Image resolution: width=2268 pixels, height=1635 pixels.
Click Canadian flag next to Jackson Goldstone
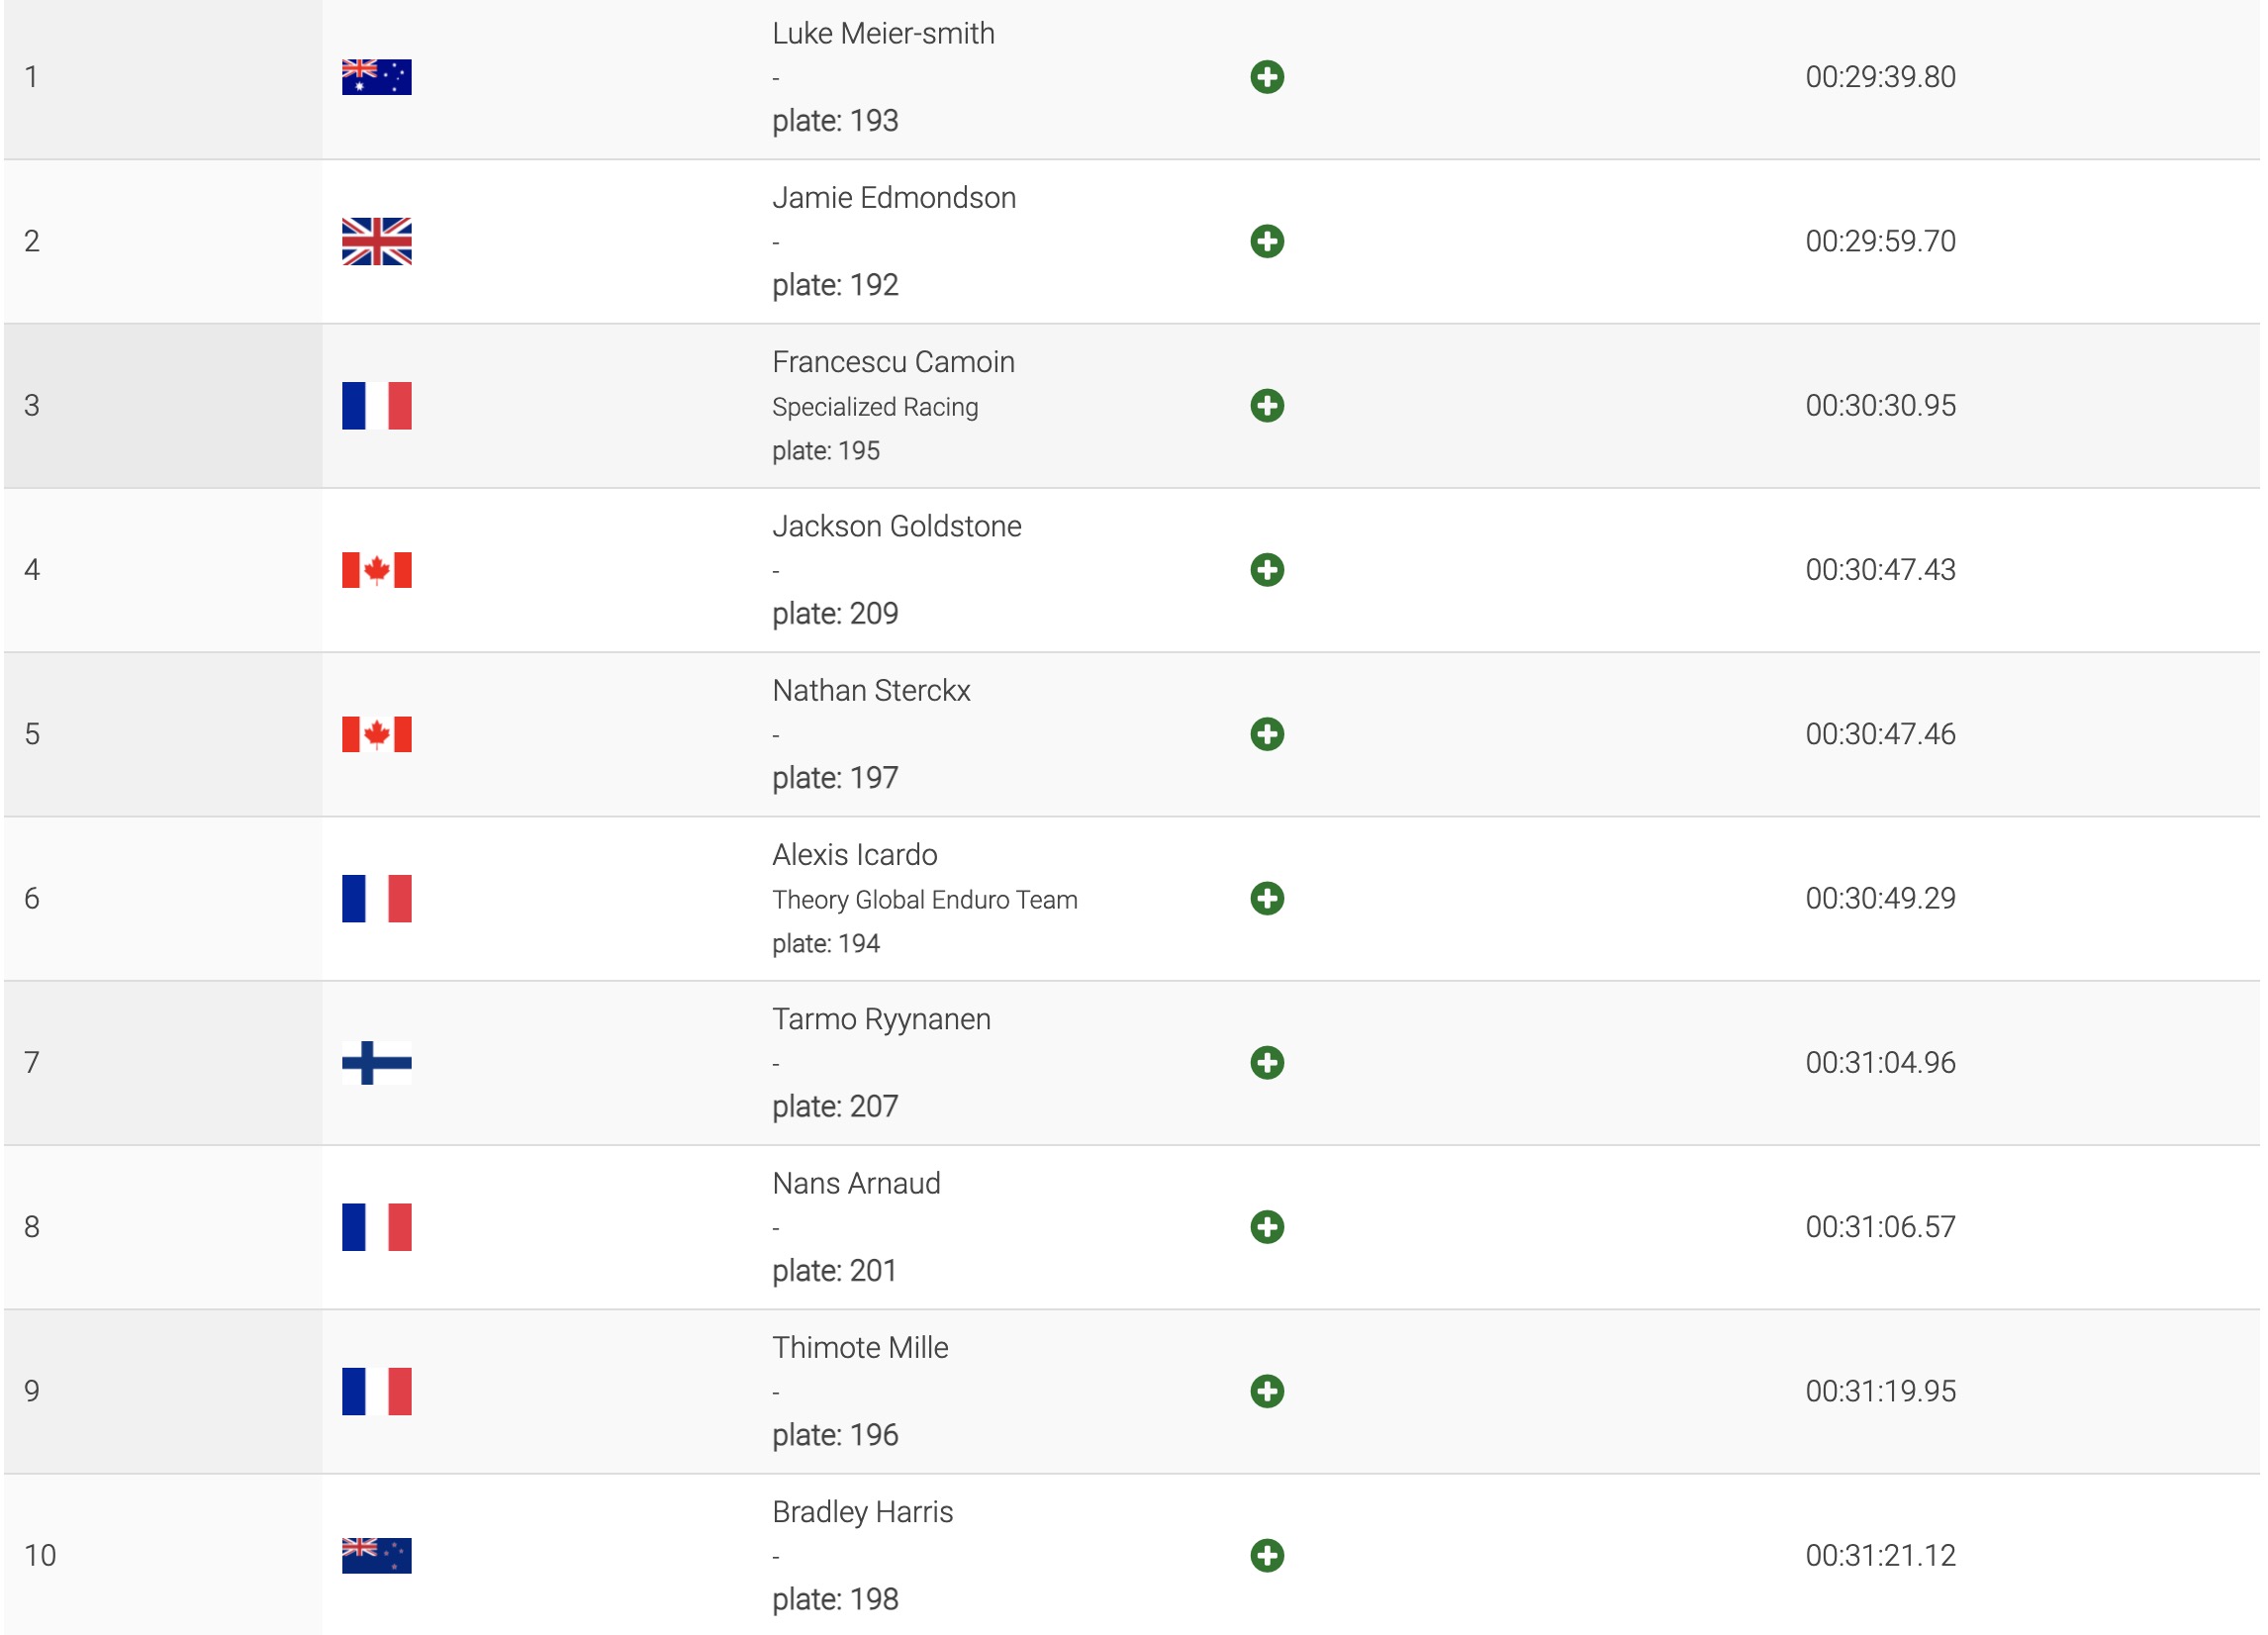pos(376,570)
